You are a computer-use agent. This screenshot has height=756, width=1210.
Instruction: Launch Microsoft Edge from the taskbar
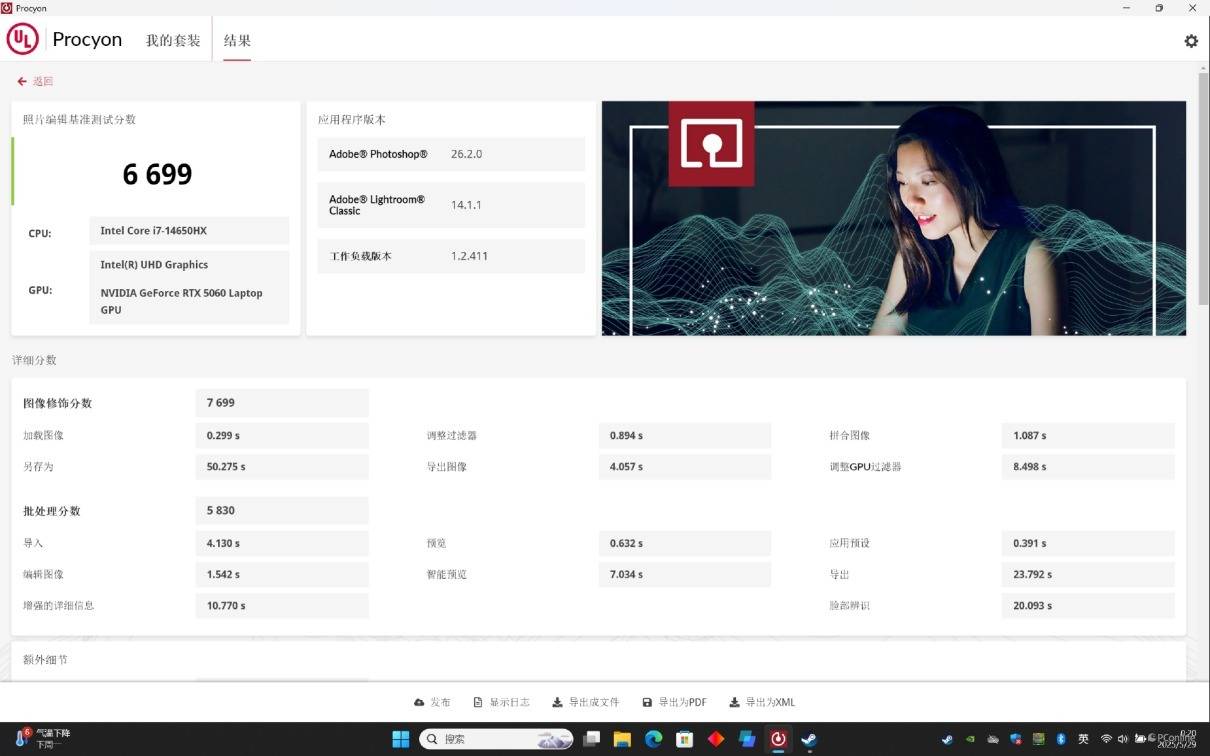[x=653, y=739]
